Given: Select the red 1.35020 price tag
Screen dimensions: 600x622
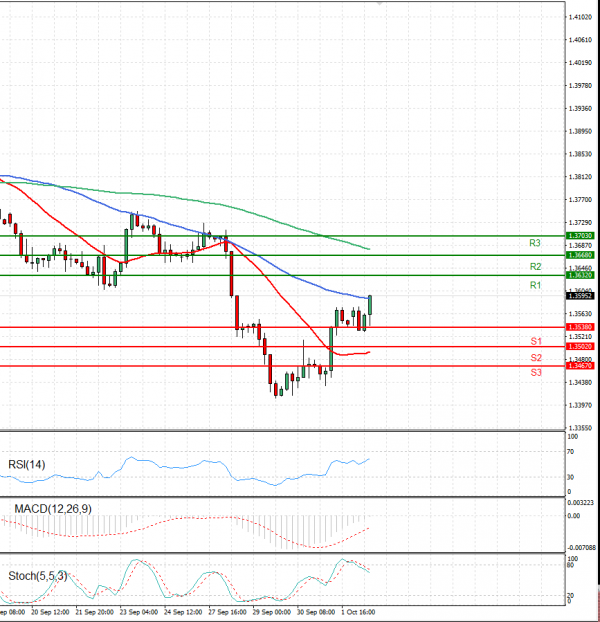Looking at the screenshot, I should point(580,346).
